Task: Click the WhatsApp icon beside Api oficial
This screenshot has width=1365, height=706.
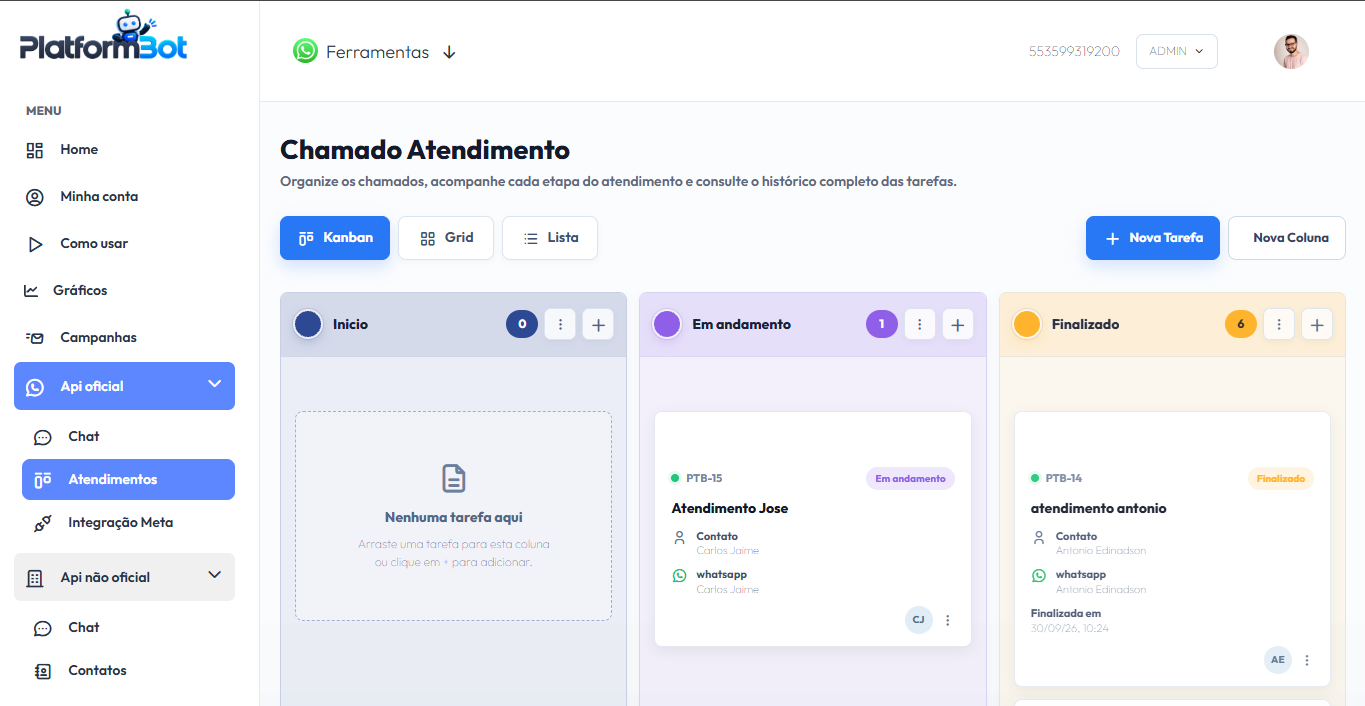Action: click(x=36, y=387)
